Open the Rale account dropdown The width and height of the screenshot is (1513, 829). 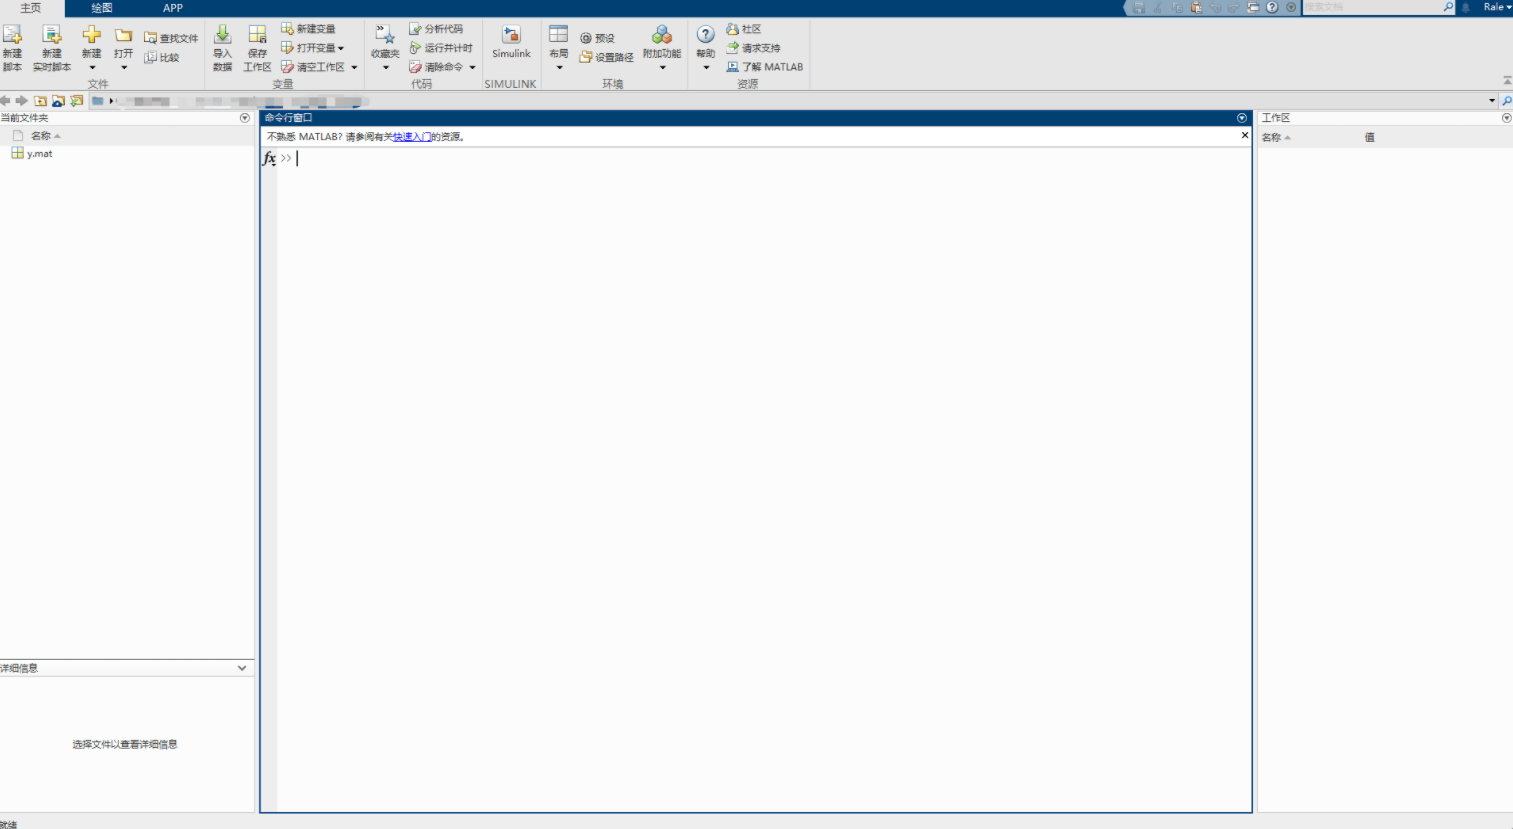point(1497,7)
